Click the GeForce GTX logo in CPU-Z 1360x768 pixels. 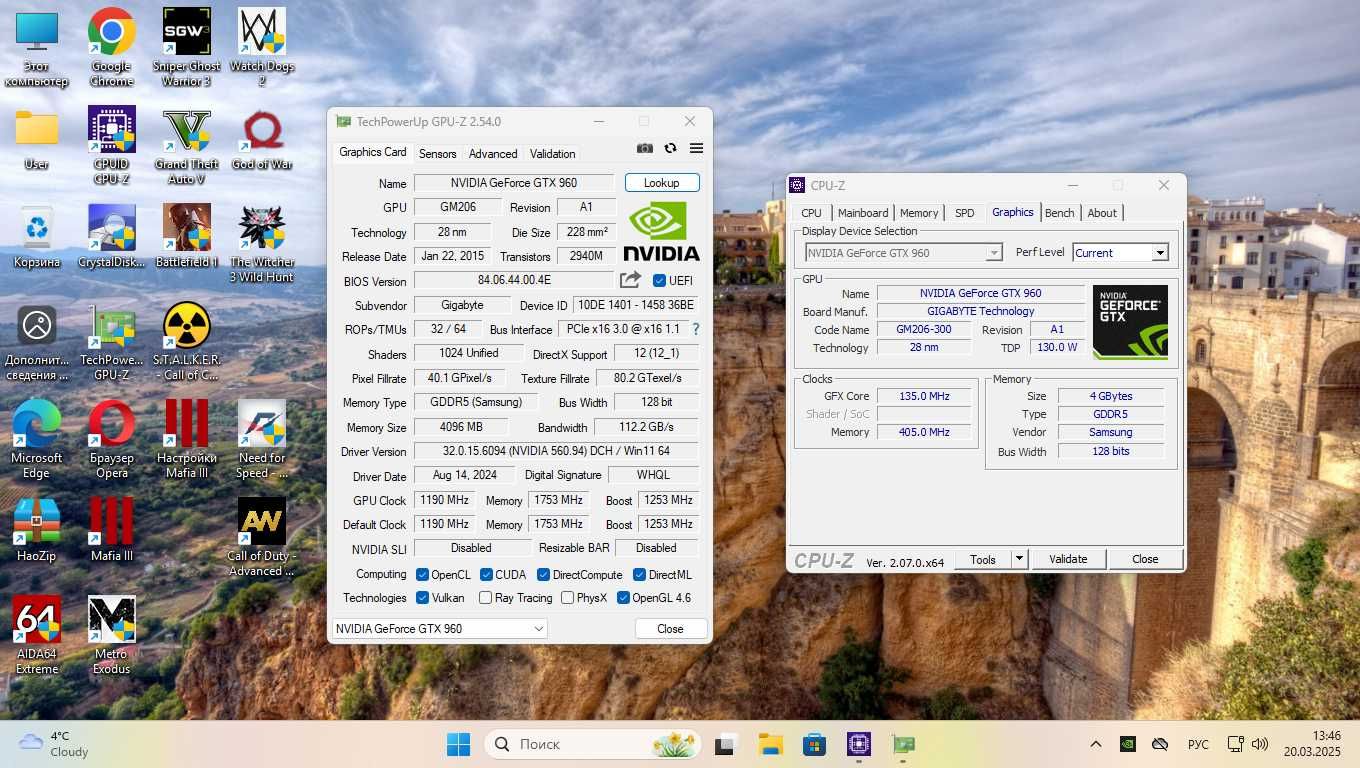1130,322
